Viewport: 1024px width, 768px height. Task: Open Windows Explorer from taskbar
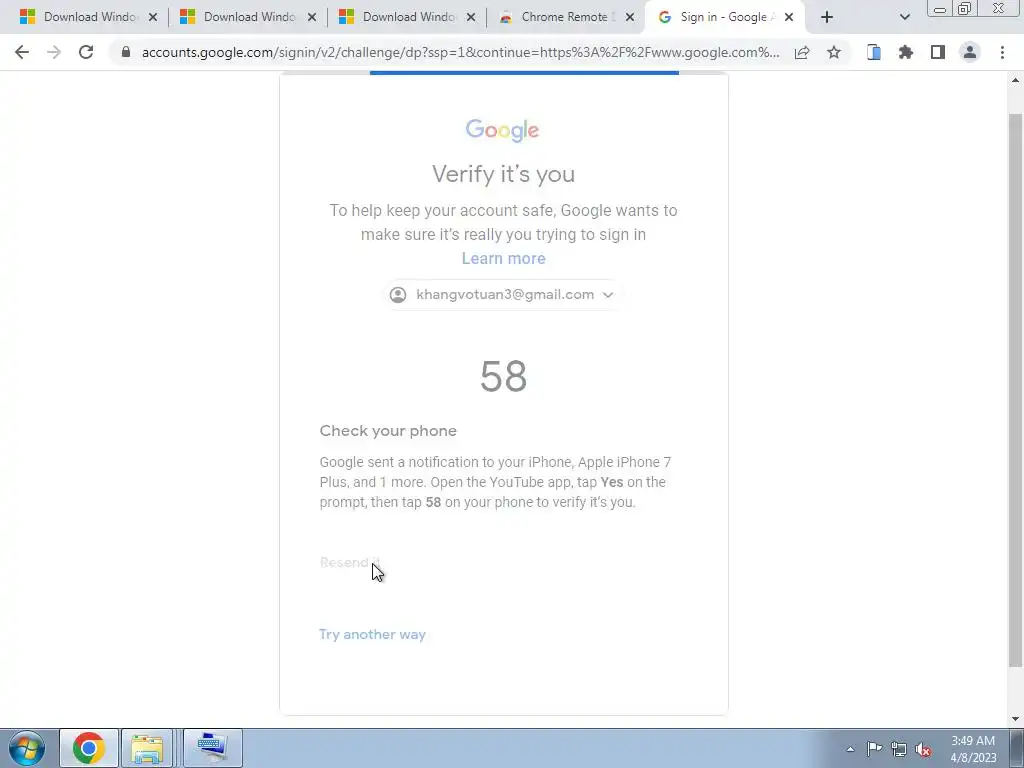coord(148,748)
